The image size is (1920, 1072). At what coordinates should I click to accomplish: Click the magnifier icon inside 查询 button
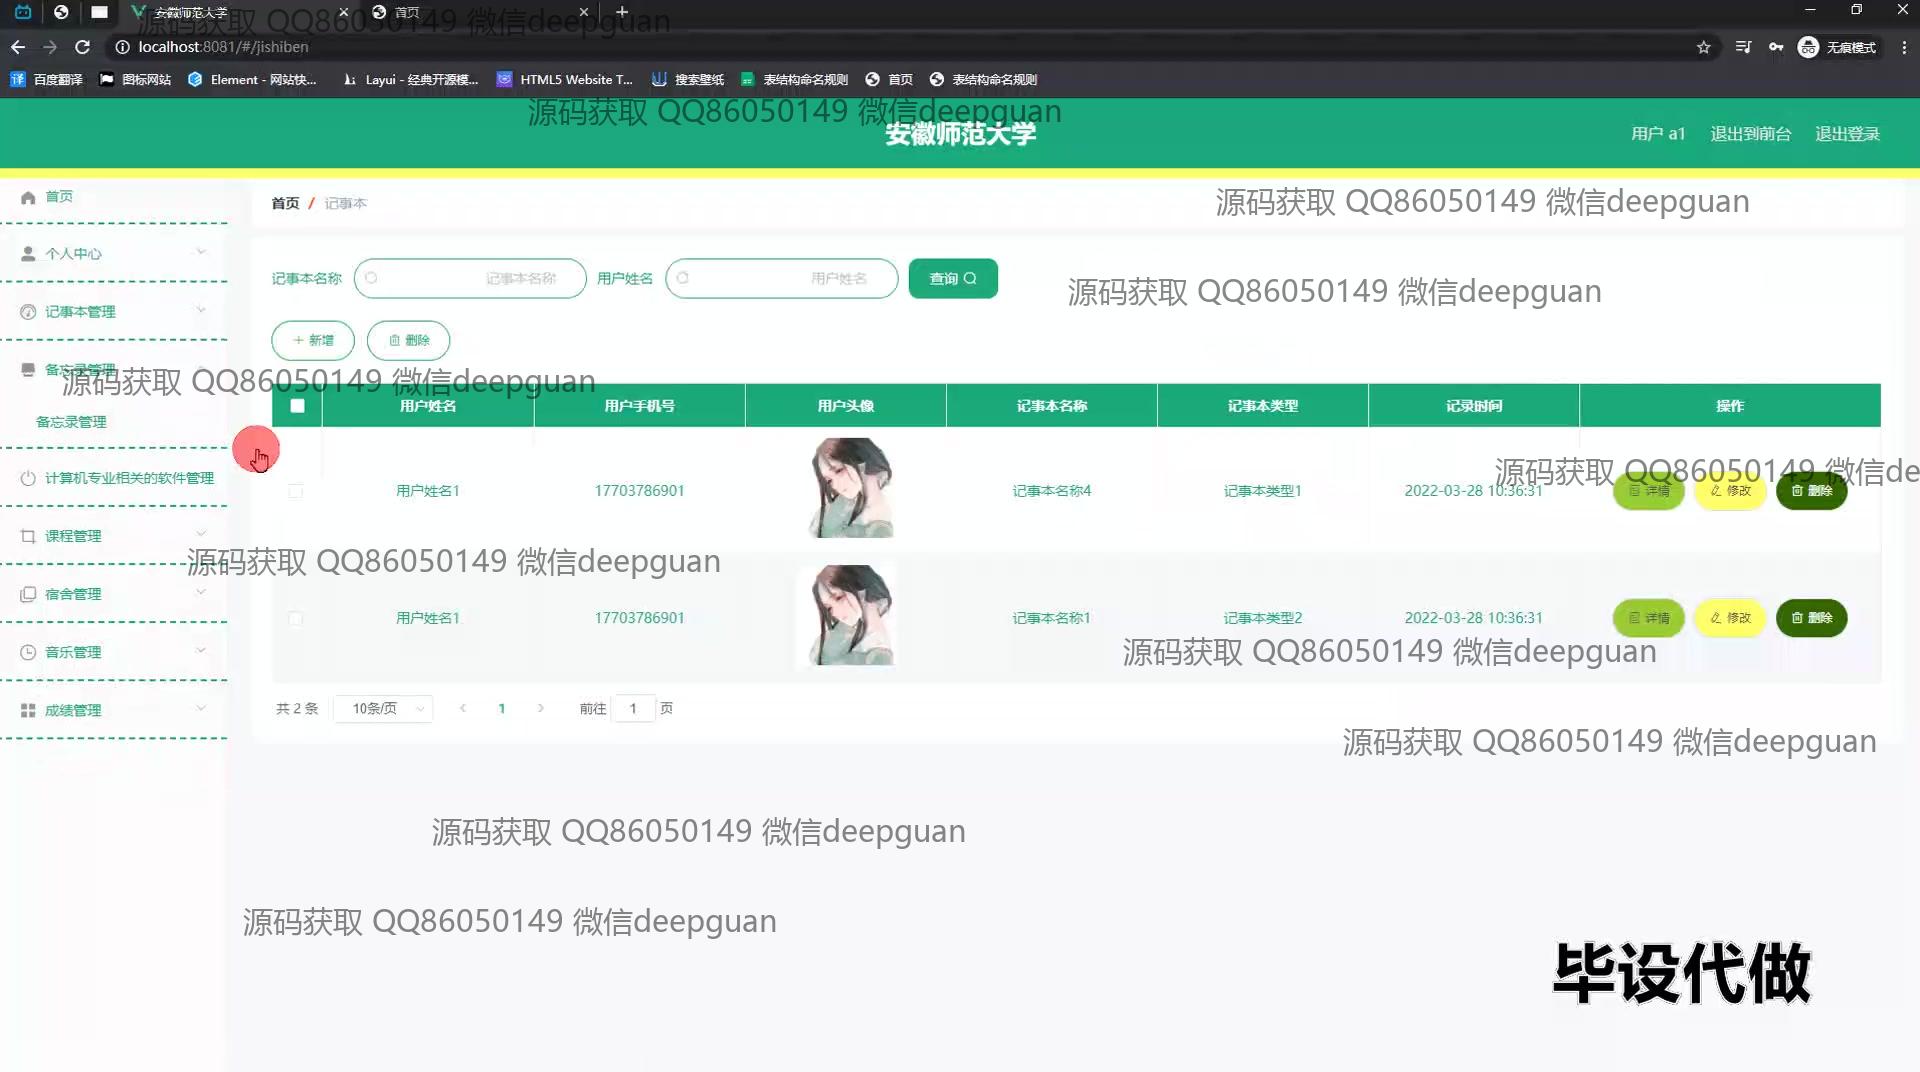969,278
